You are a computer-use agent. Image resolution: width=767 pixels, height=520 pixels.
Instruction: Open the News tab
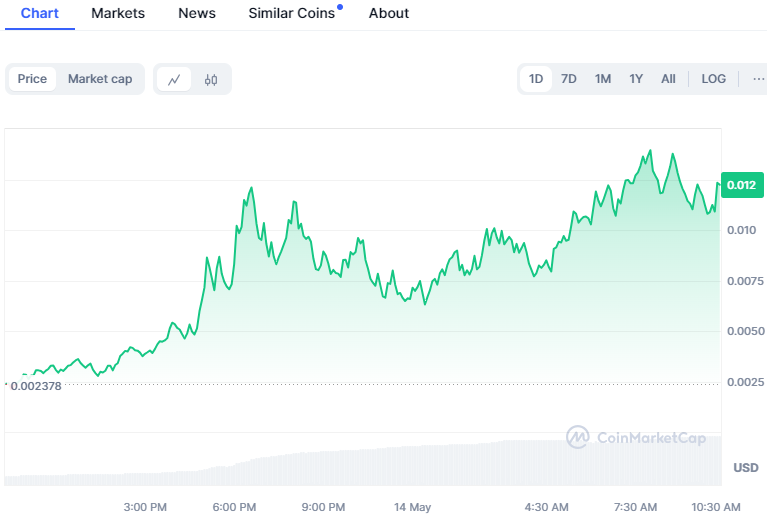197,13
